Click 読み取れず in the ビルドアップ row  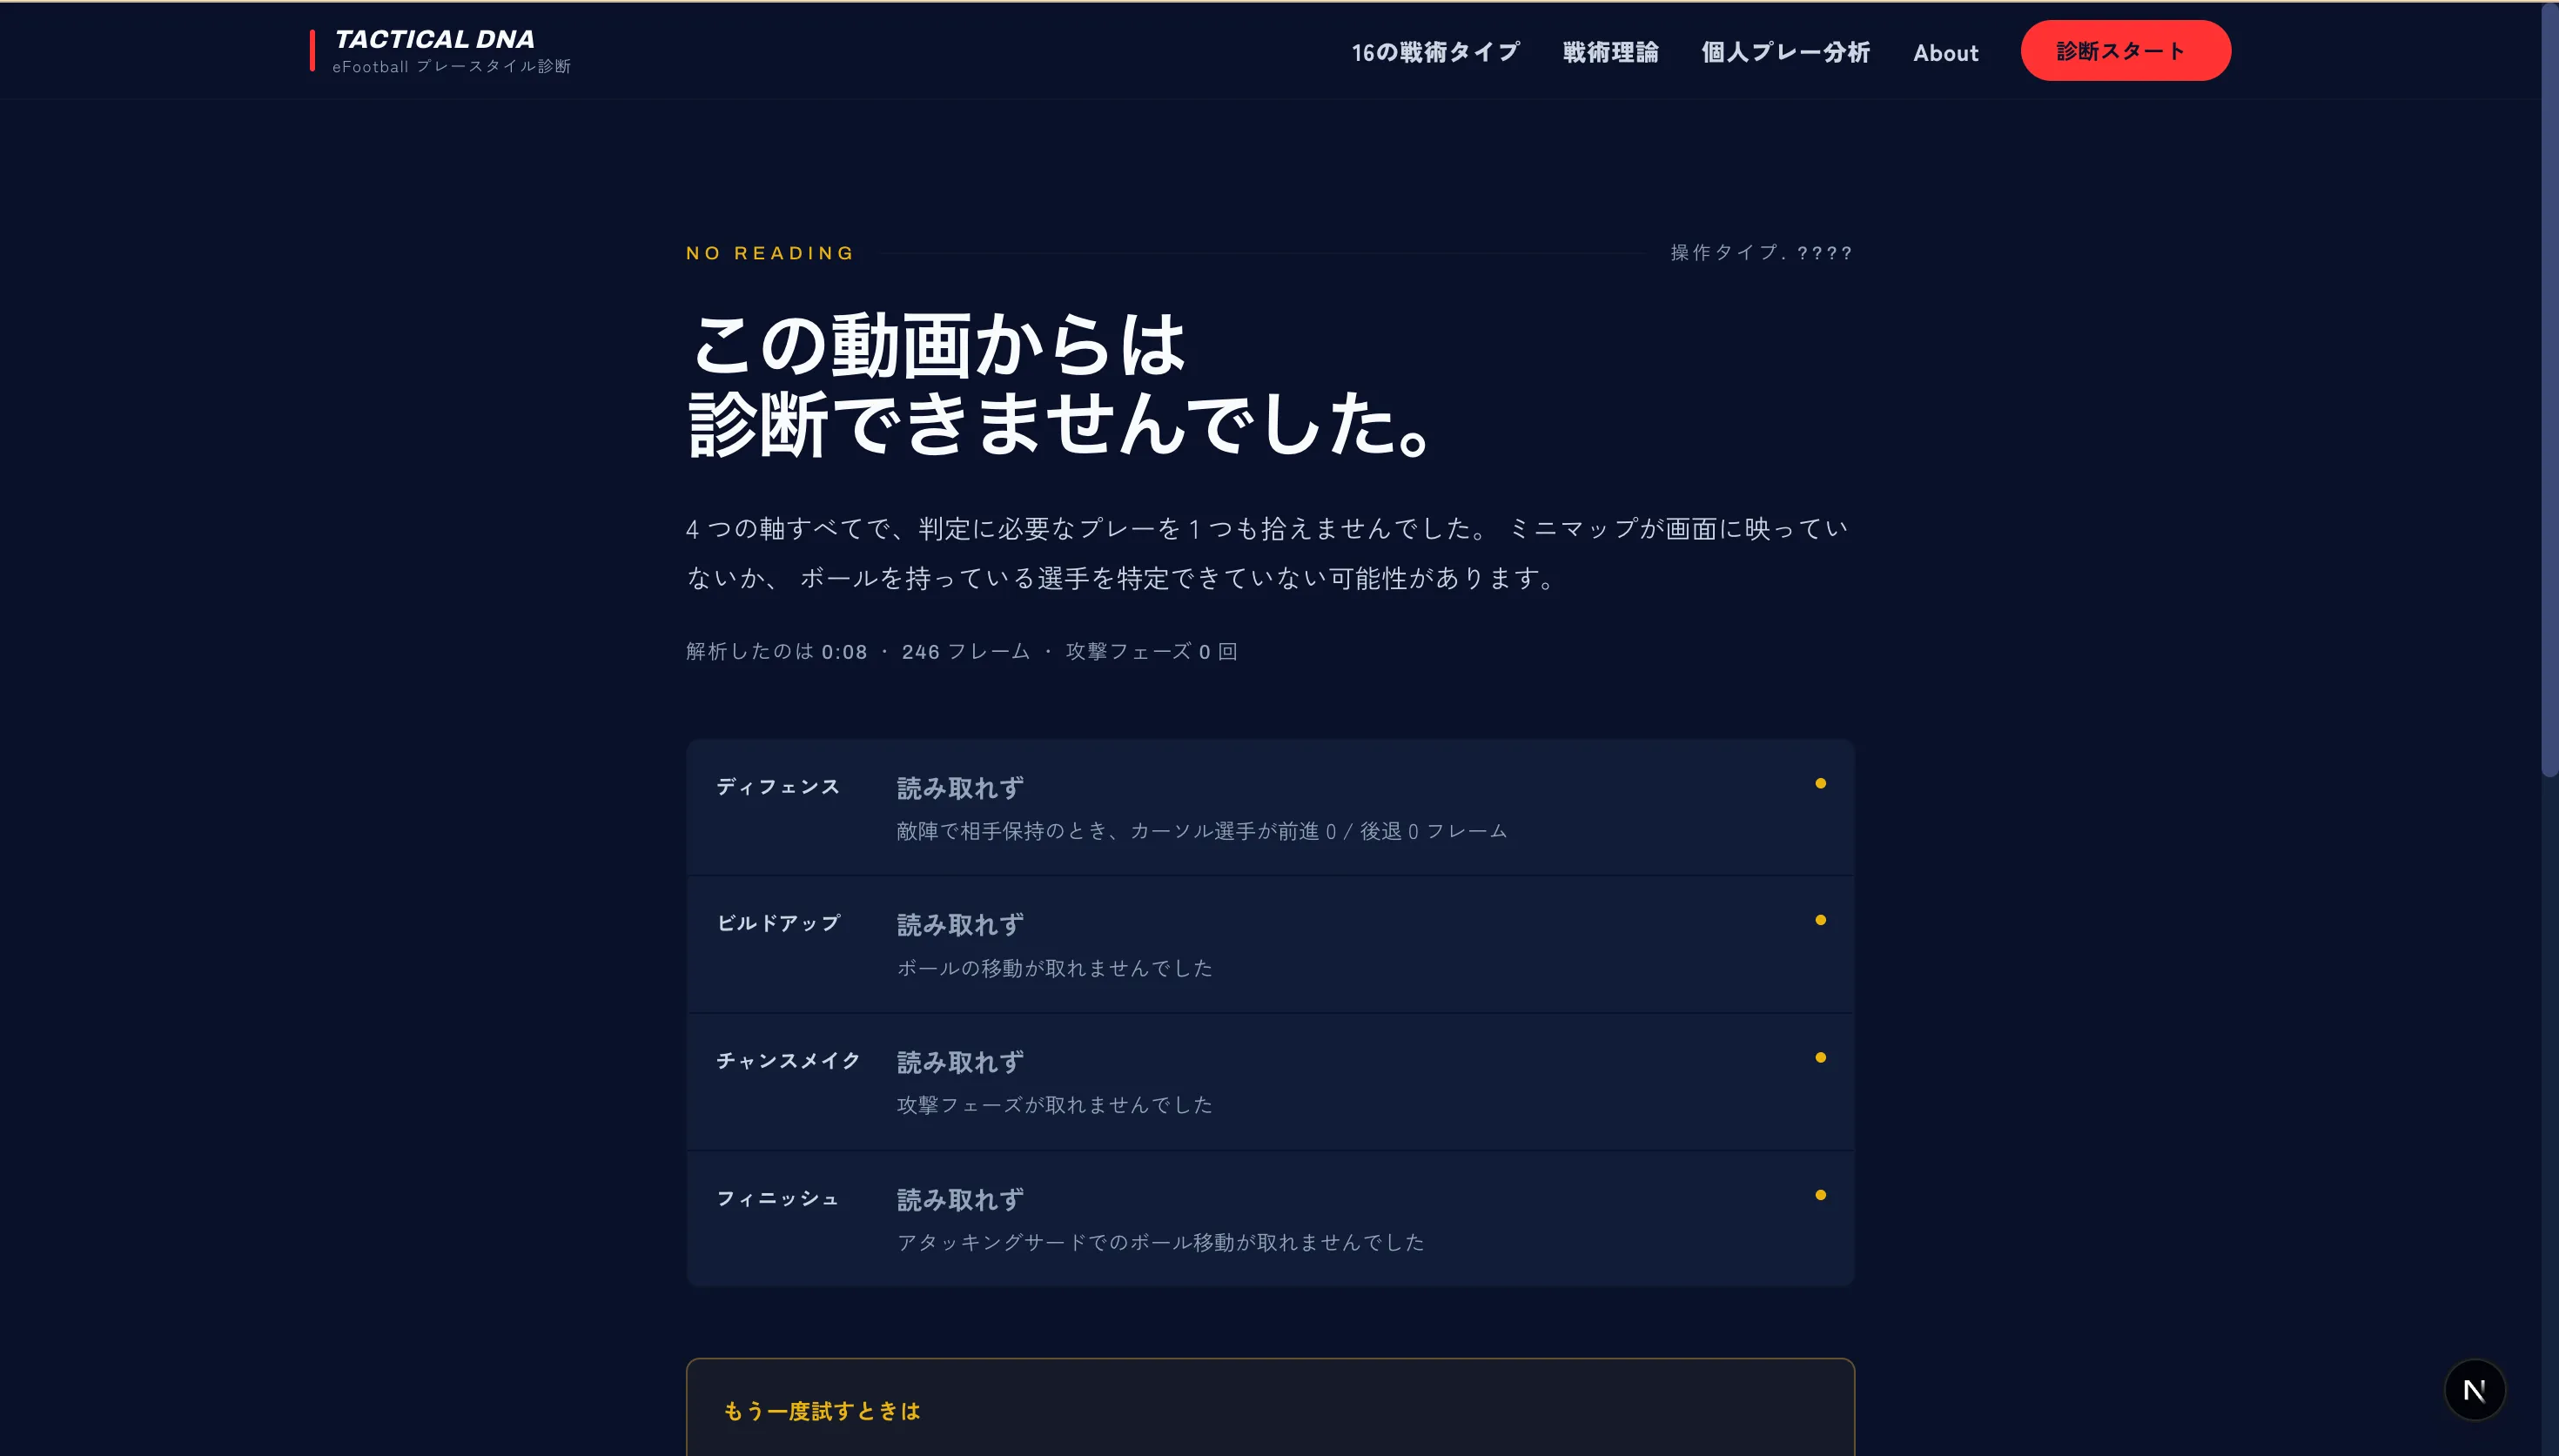click(960, 925)
